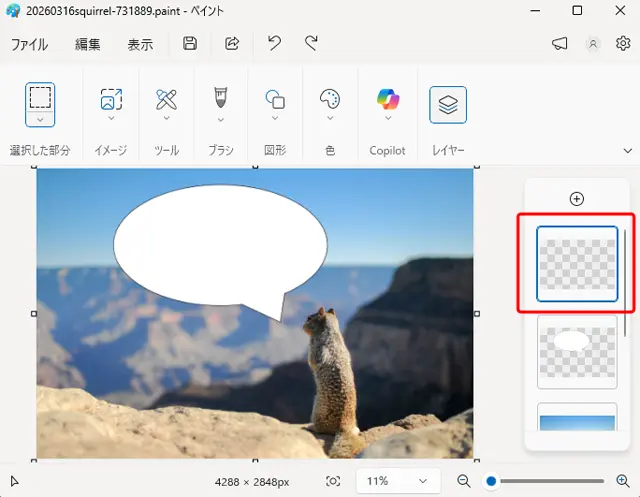Select the ブラシ brush icon
Screen dimensions: 640x497
[x=221, y=98]
